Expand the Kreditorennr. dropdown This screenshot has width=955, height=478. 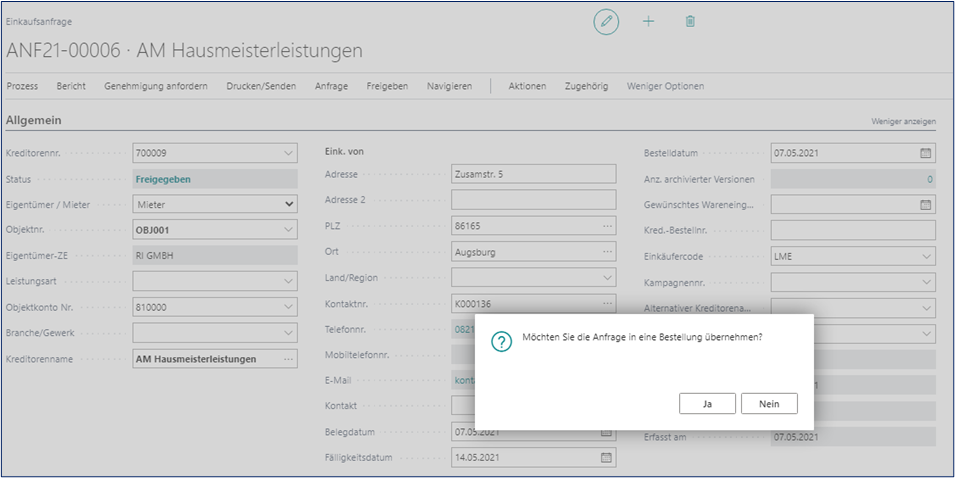(x=288, y=153)
